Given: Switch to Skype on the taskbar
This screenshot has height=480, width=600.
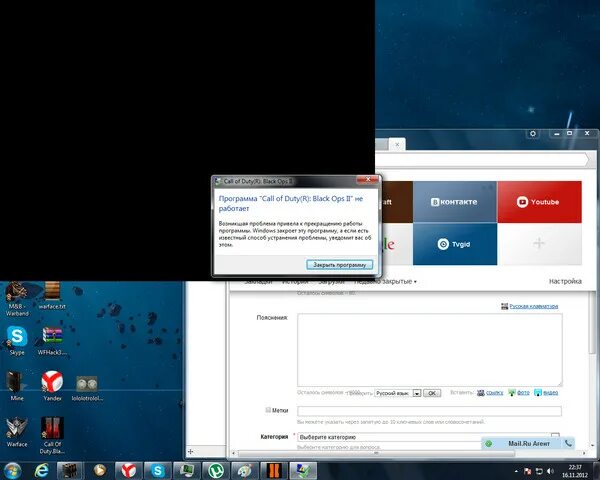Looking at the screenshot, I should [158, 471].
